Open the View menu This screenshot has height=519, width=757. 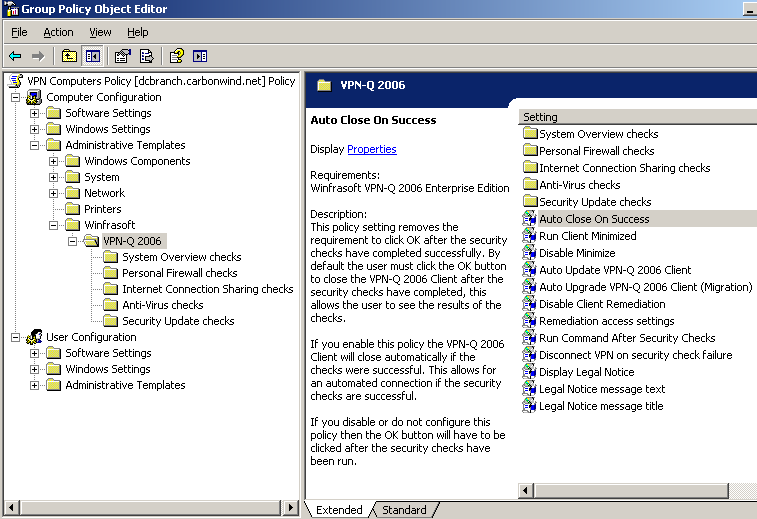click(100, 32)
